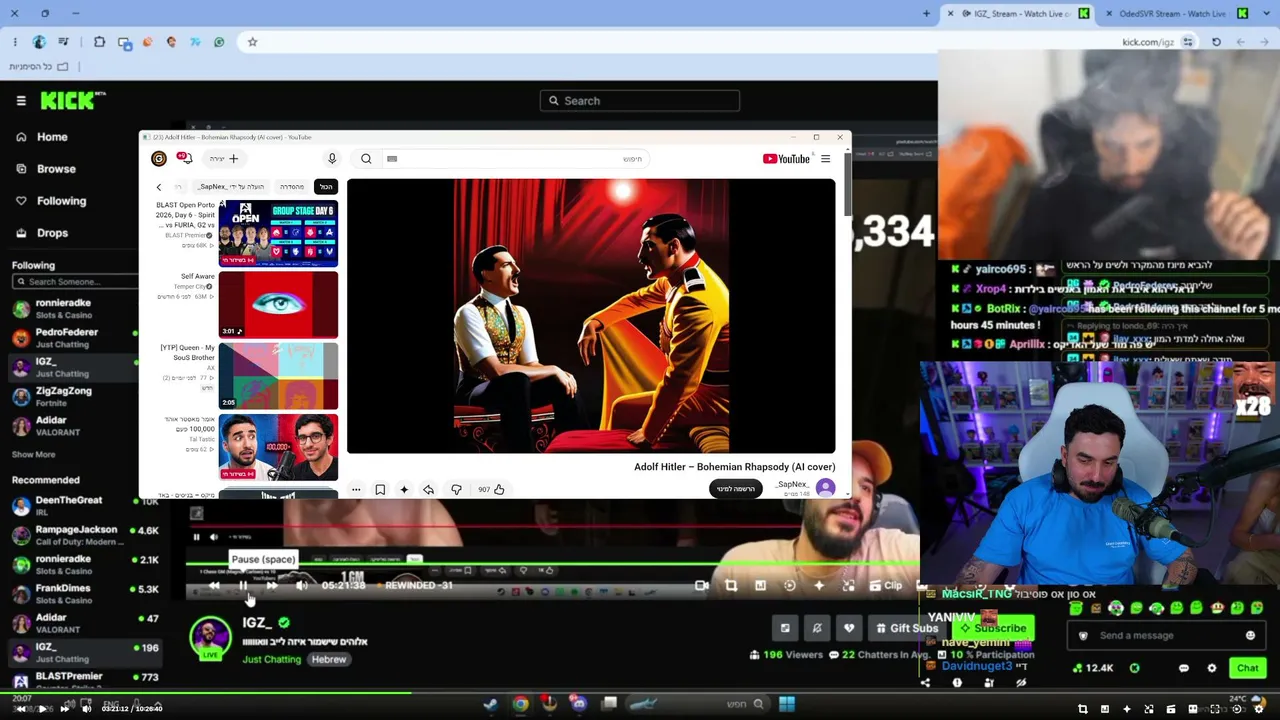
Task: Click the sparkle Ask icon under video
Action: click(x=404, y=489)
